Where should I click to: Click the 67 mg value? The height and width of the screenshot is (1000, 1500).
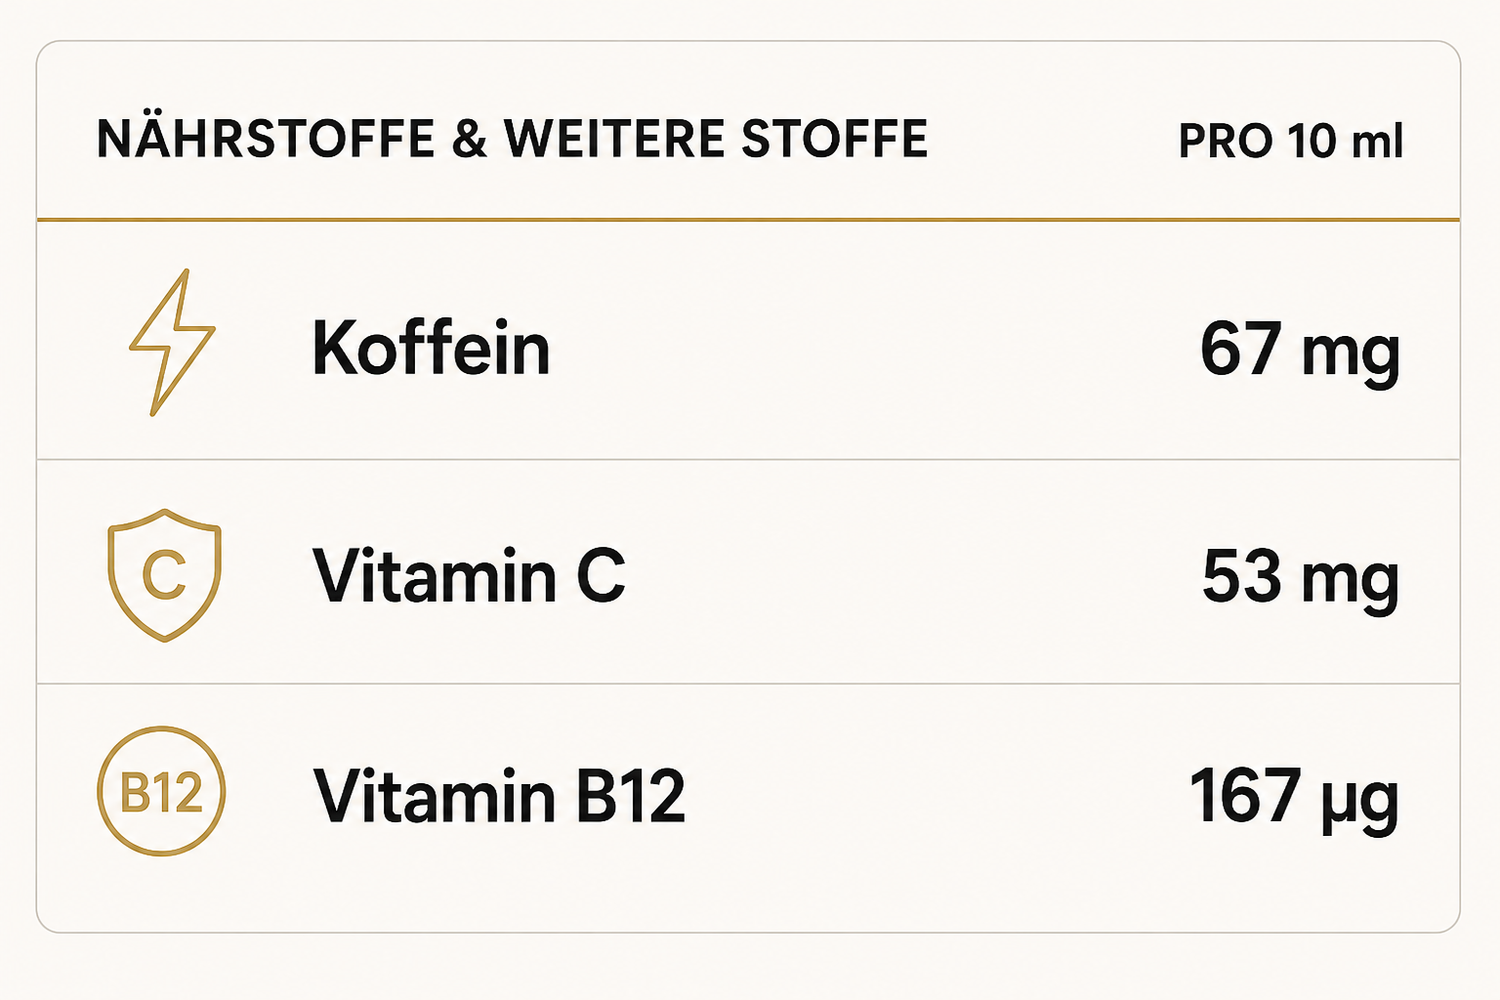coord(1300,352)
